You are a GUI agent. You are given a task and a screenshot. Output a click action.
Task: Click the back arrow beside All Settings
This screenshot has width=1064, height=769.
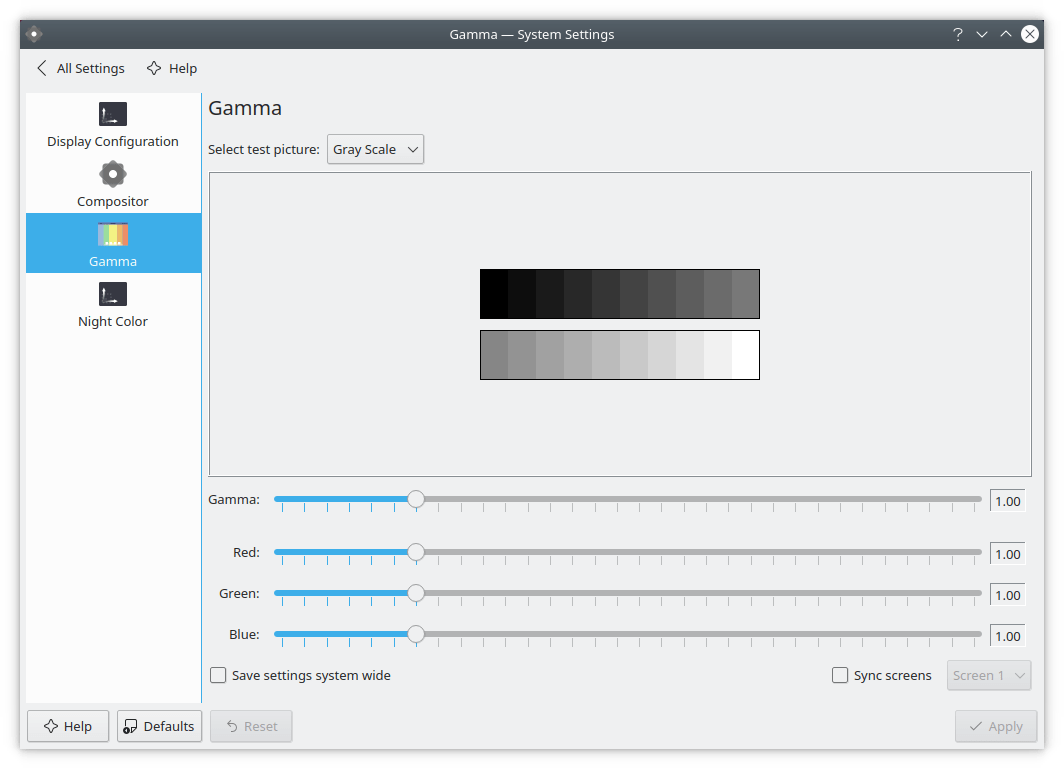pyautogui.click(x=40, y=68)
